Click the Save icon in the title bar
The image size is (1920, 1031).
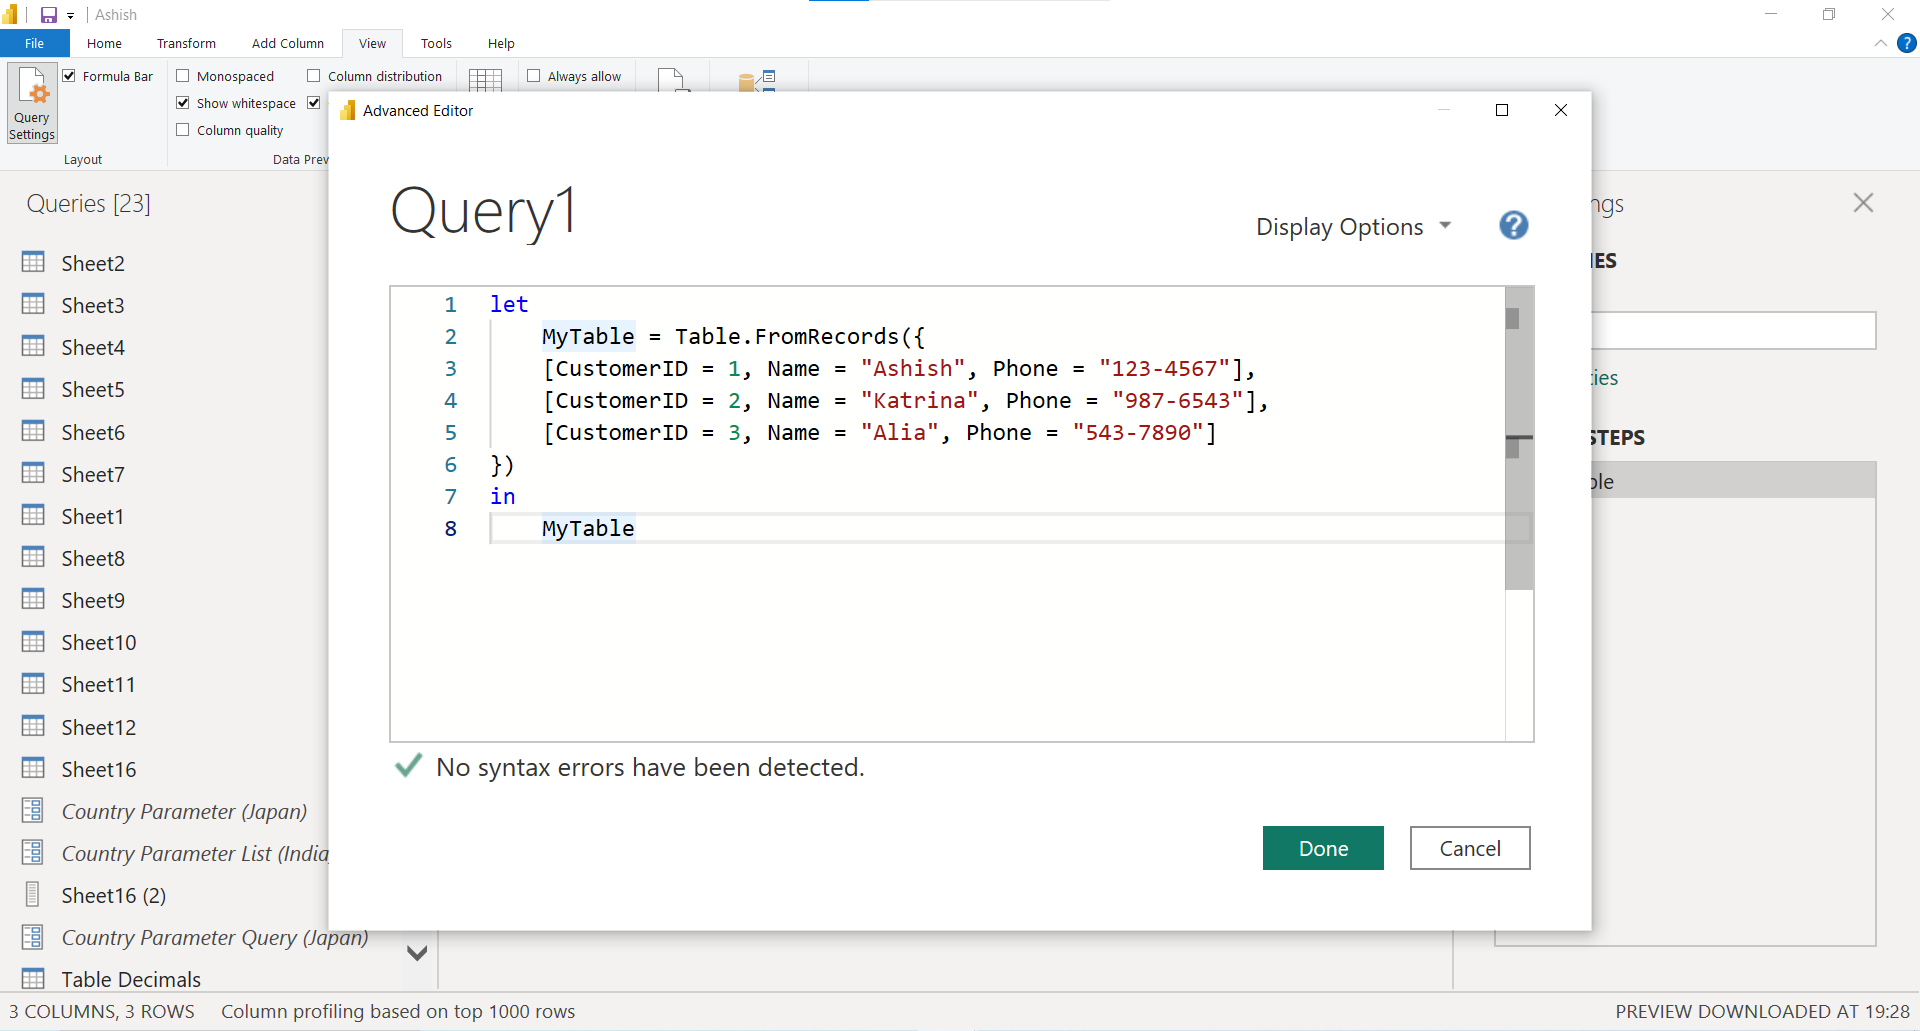tap(47, 14)
